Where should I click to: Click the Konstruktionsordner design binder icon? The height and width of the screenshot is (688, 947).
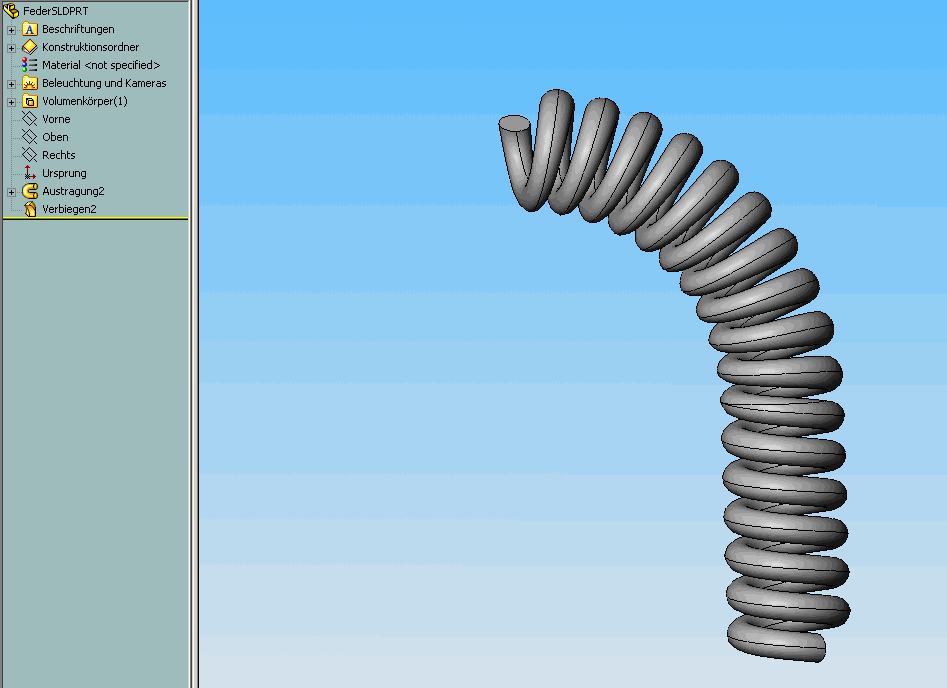point(28,46)
